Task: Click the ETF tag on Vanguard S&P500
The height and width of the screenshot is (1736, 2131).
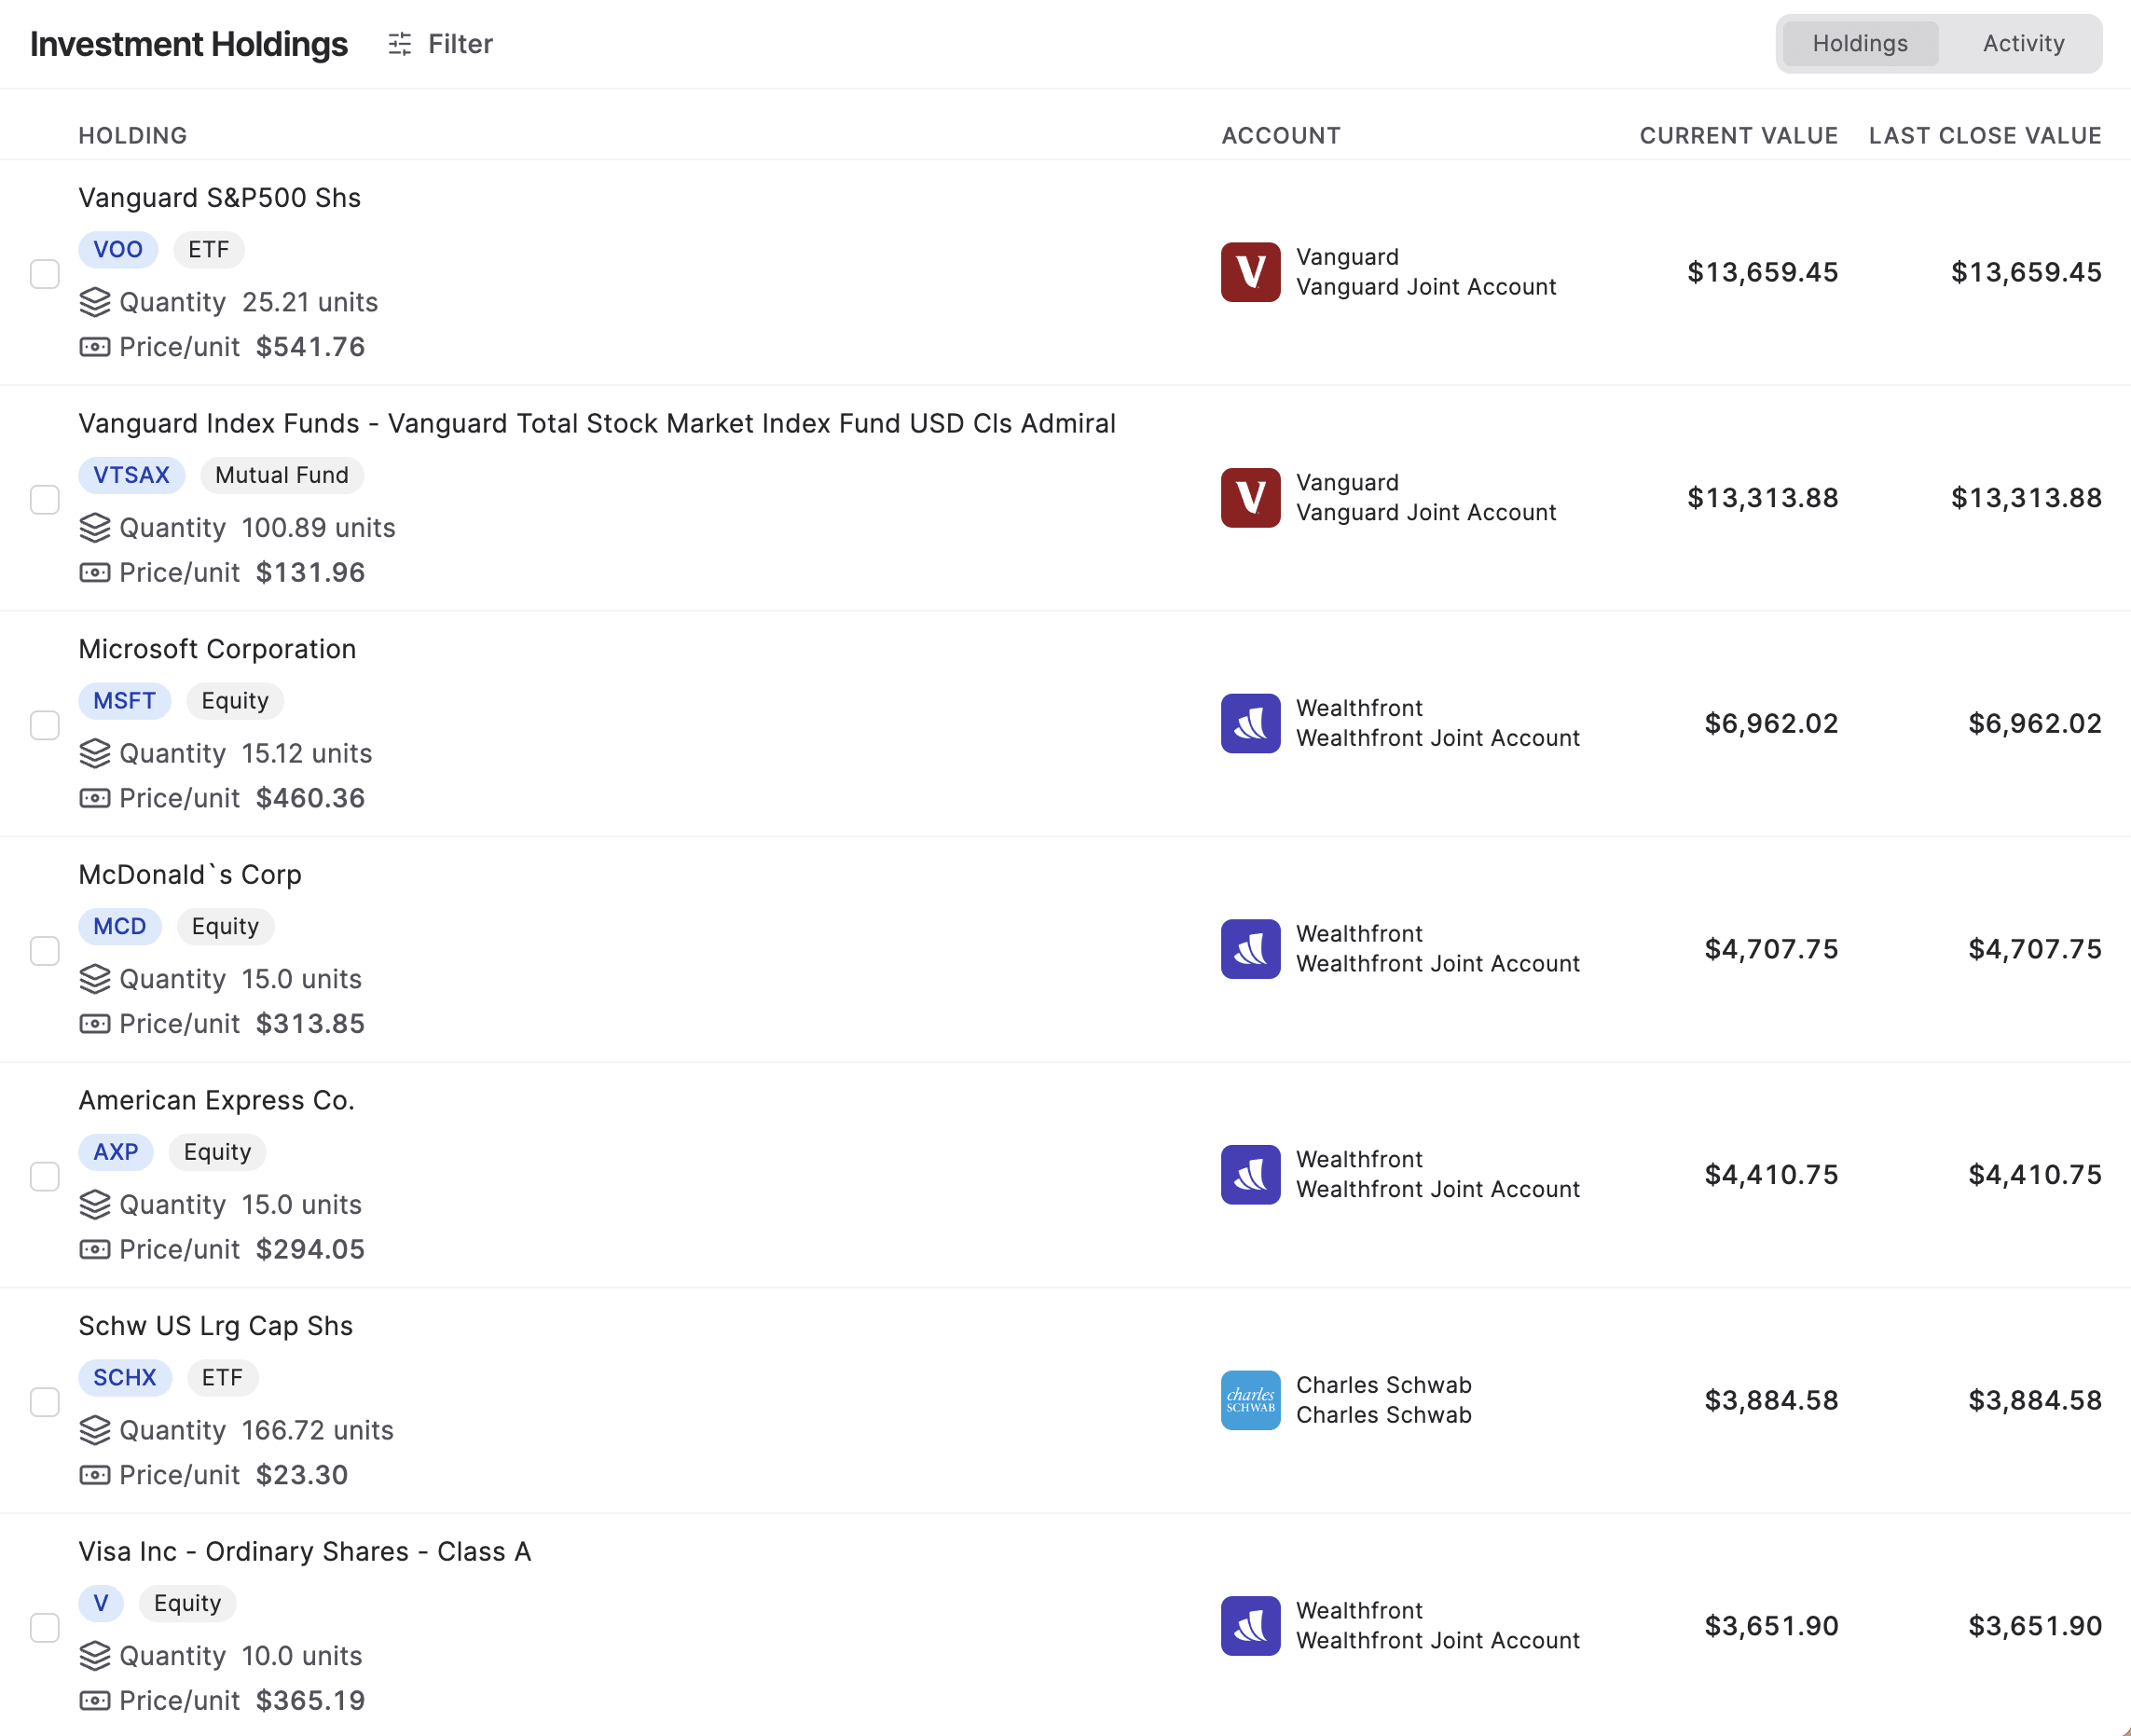Action: click(x=209, y=249)
